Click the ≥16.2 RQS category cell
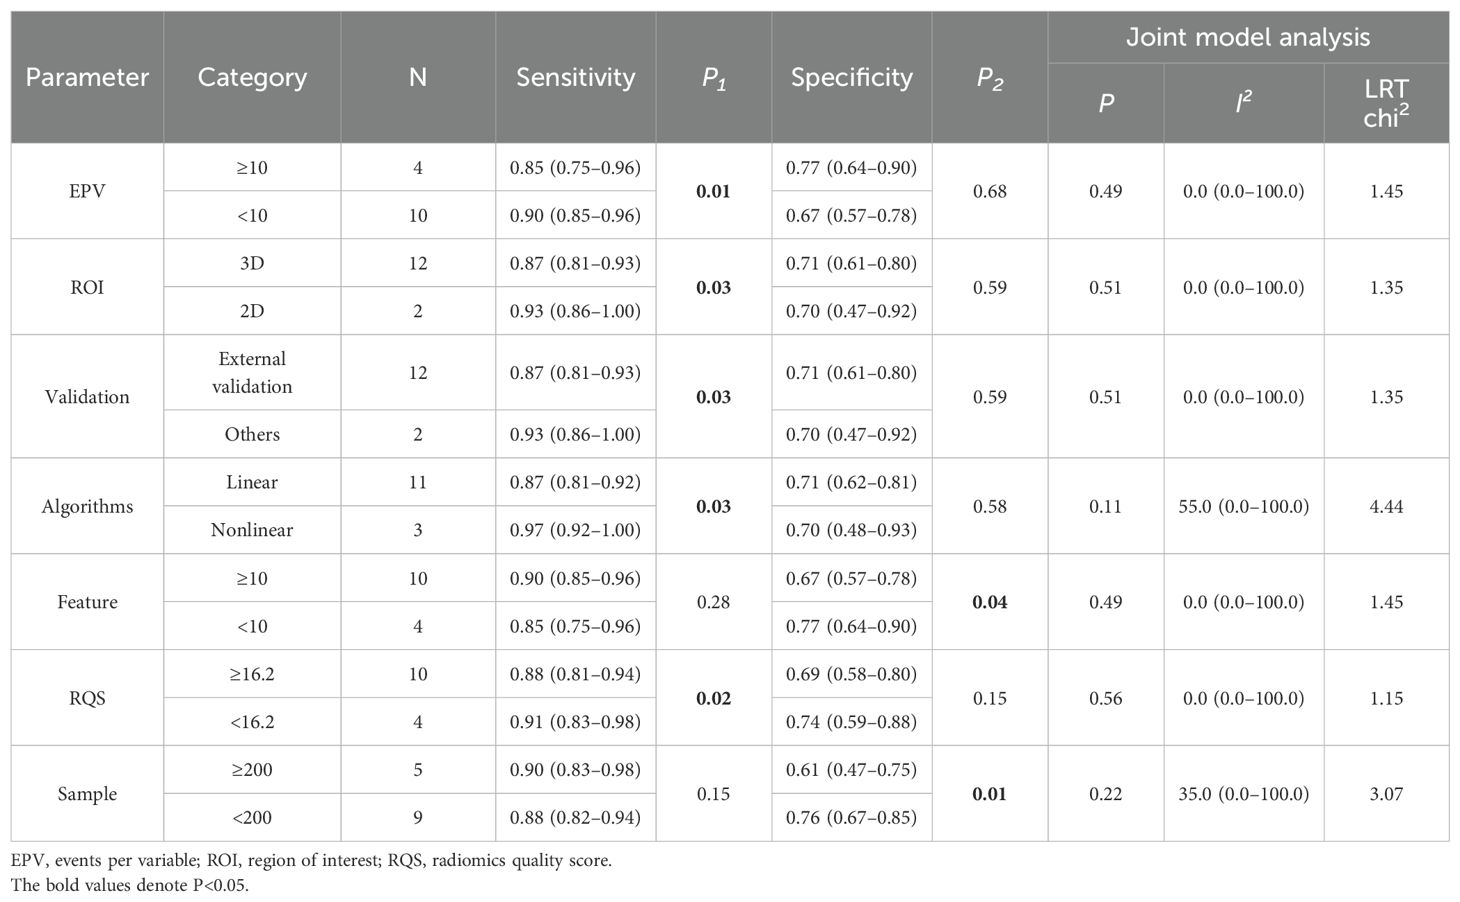This screenshot has width=1460, height=902. [252, 674]
